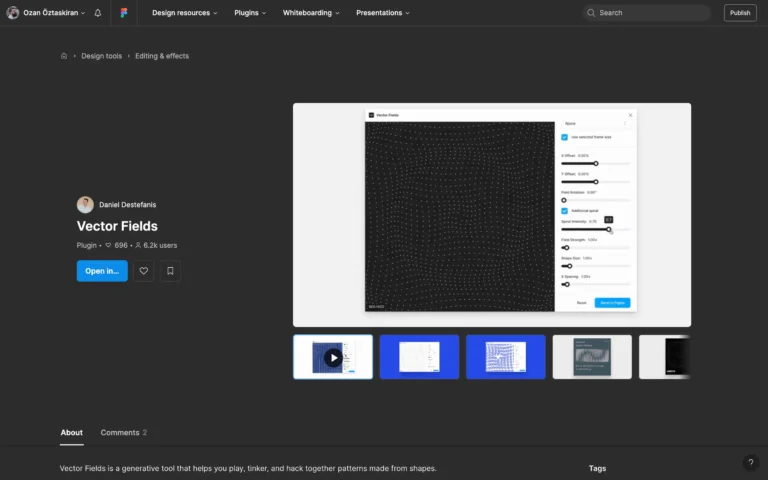
Task: Go to home breadcrumb icon
Action: click(x=64, y=56)
